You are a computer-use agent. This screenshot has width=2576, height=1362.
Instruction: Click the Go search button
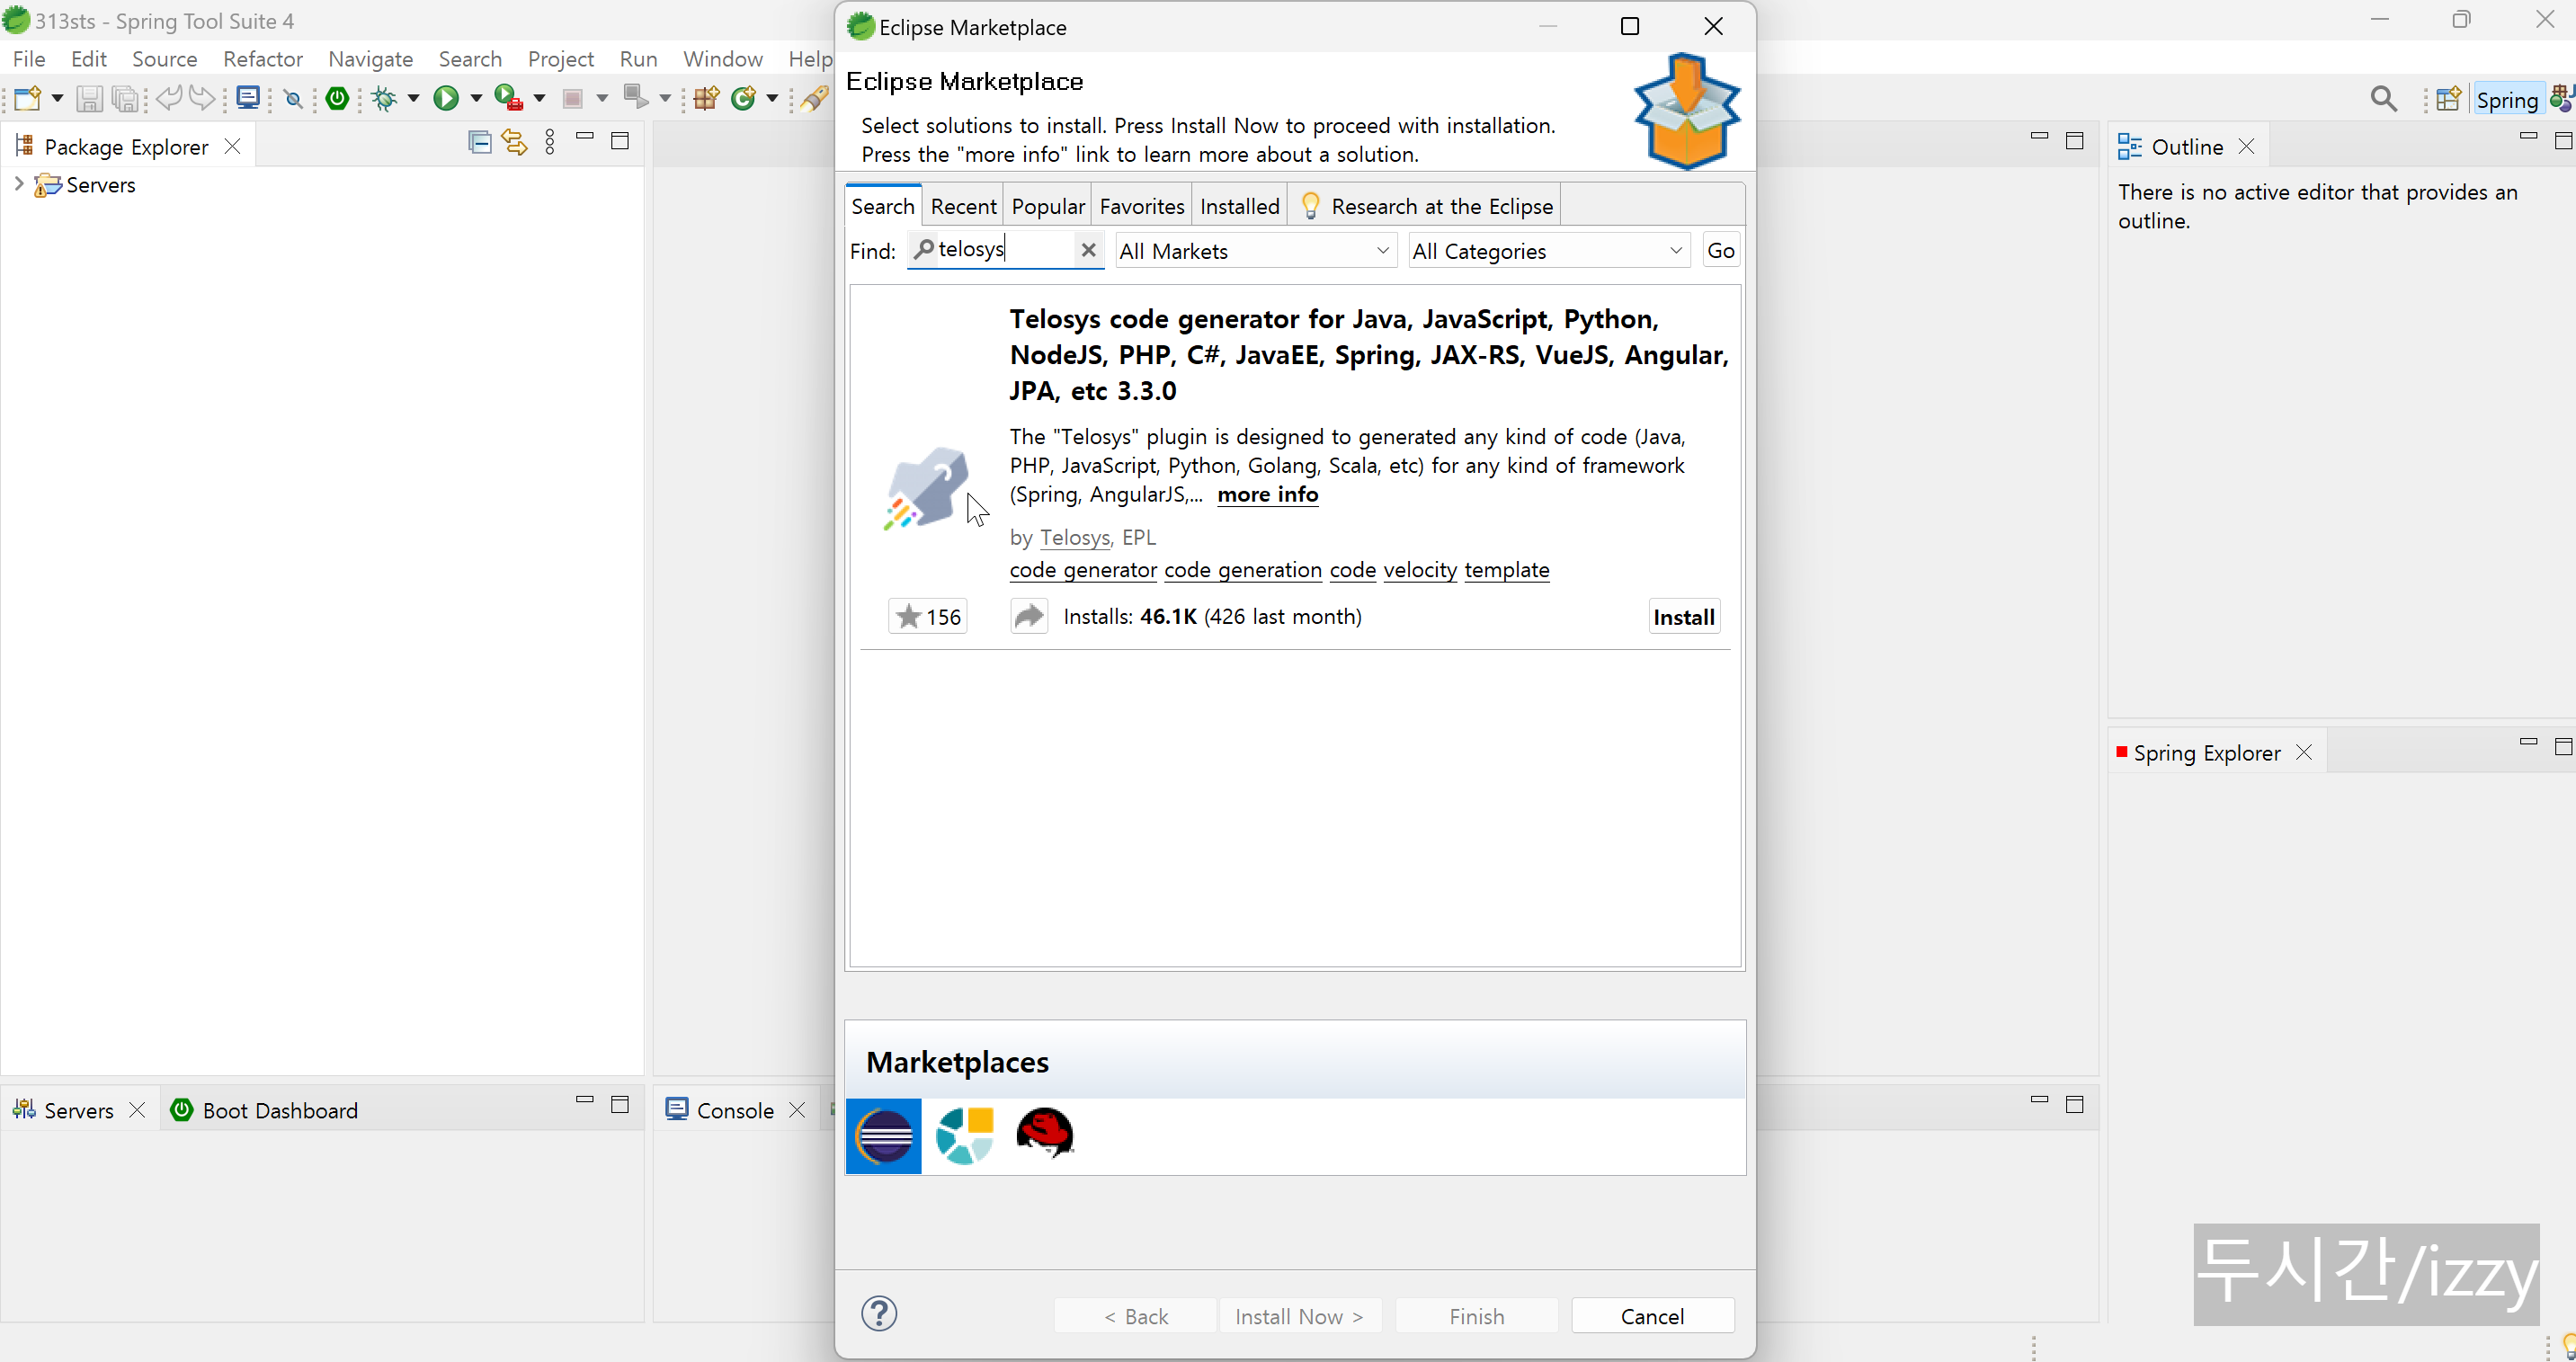click(1721, 251)
